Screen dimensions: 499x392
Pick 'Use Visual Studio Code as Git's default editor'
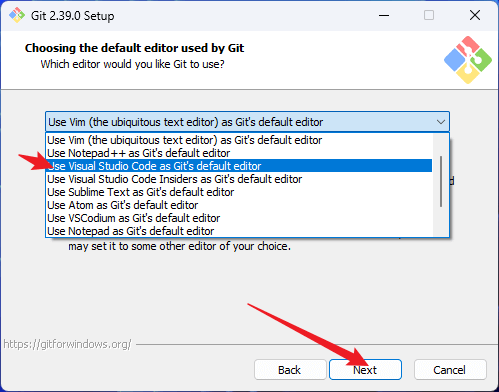[x=239, y=166]
